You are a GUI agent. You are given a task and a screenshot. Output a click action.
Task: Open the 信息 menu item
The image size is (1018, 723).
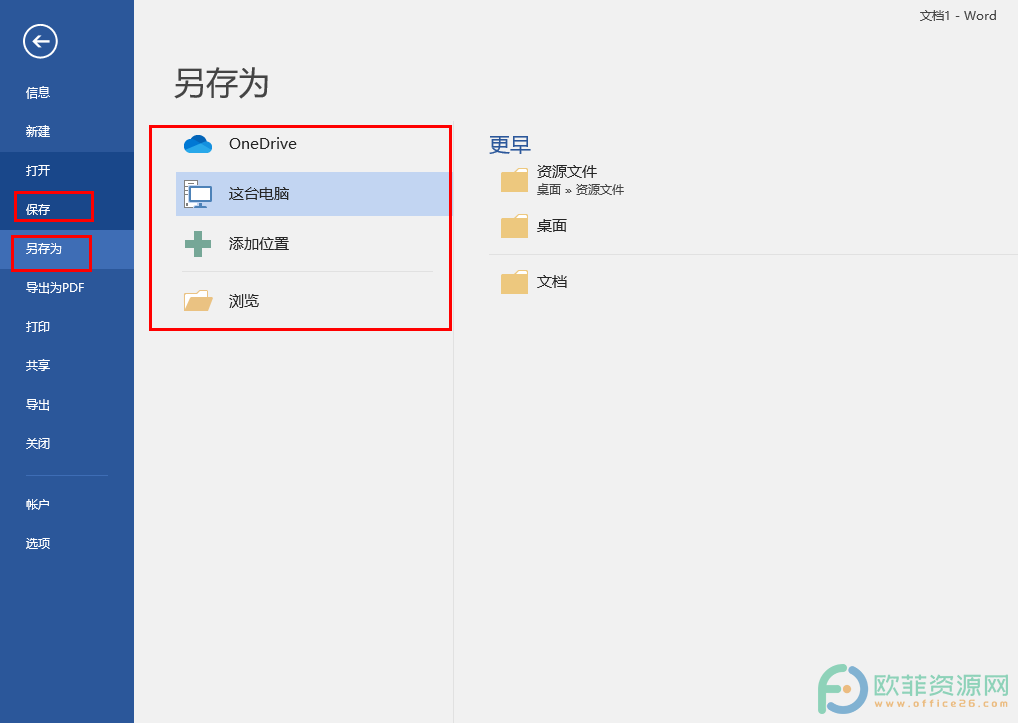[38, 93]
